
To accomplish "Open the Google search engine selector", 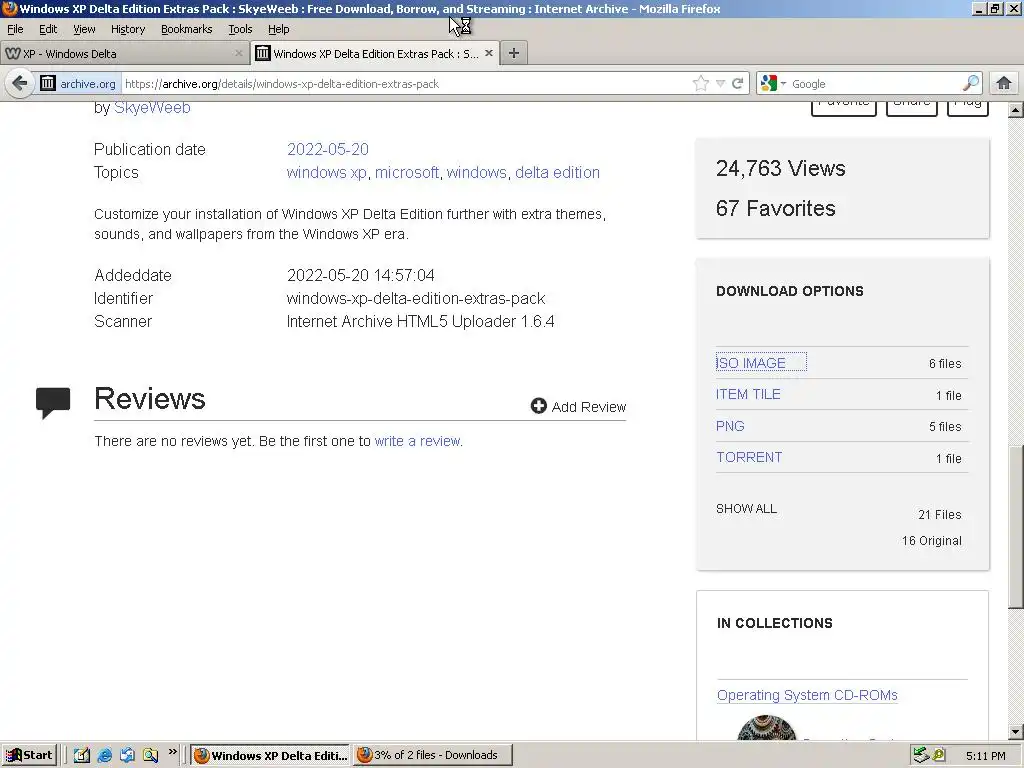I will 773,84.
